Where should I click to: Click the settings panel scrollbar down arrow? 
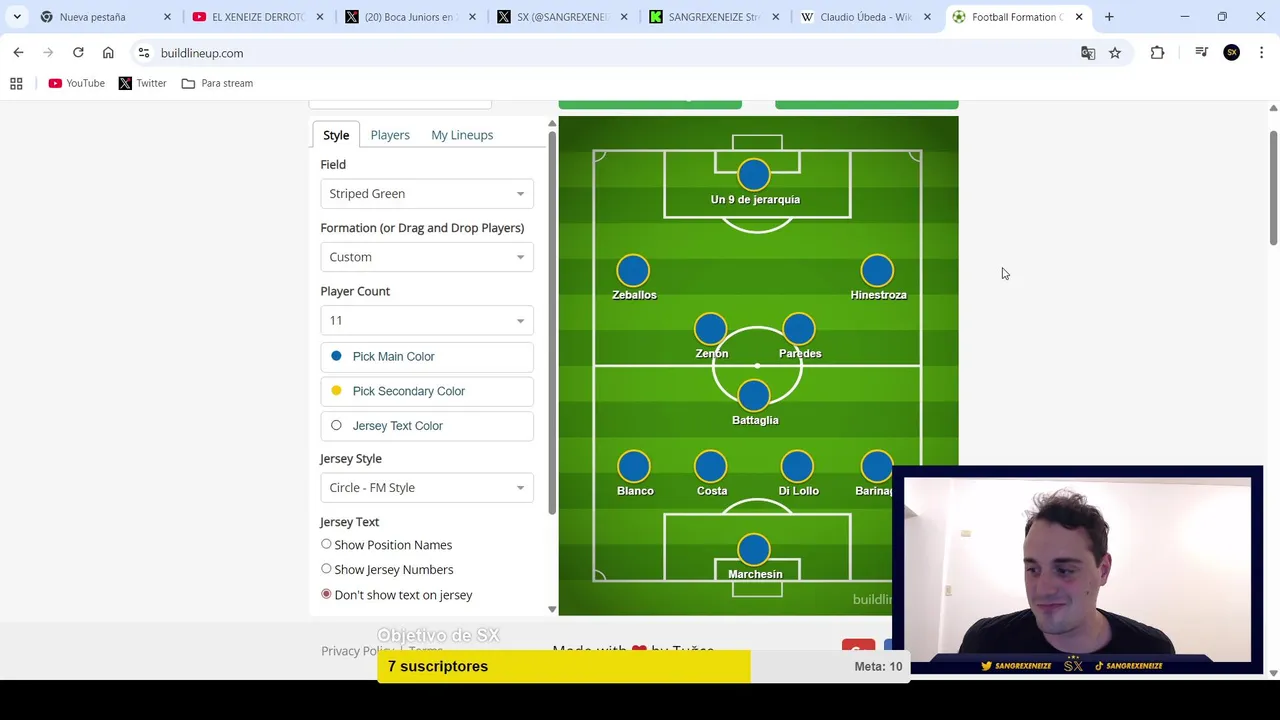coord(552,609)
